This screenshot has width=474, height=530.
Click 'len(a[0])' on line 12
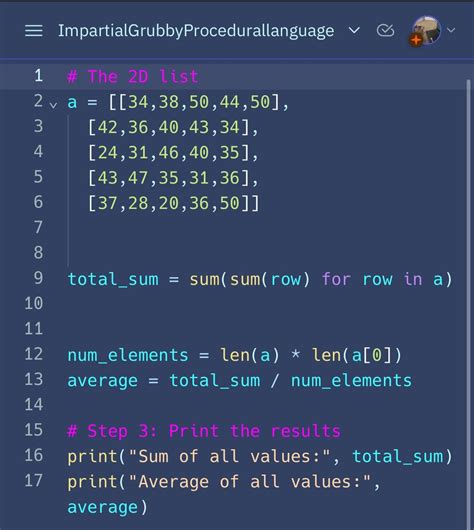coord(357,356)
